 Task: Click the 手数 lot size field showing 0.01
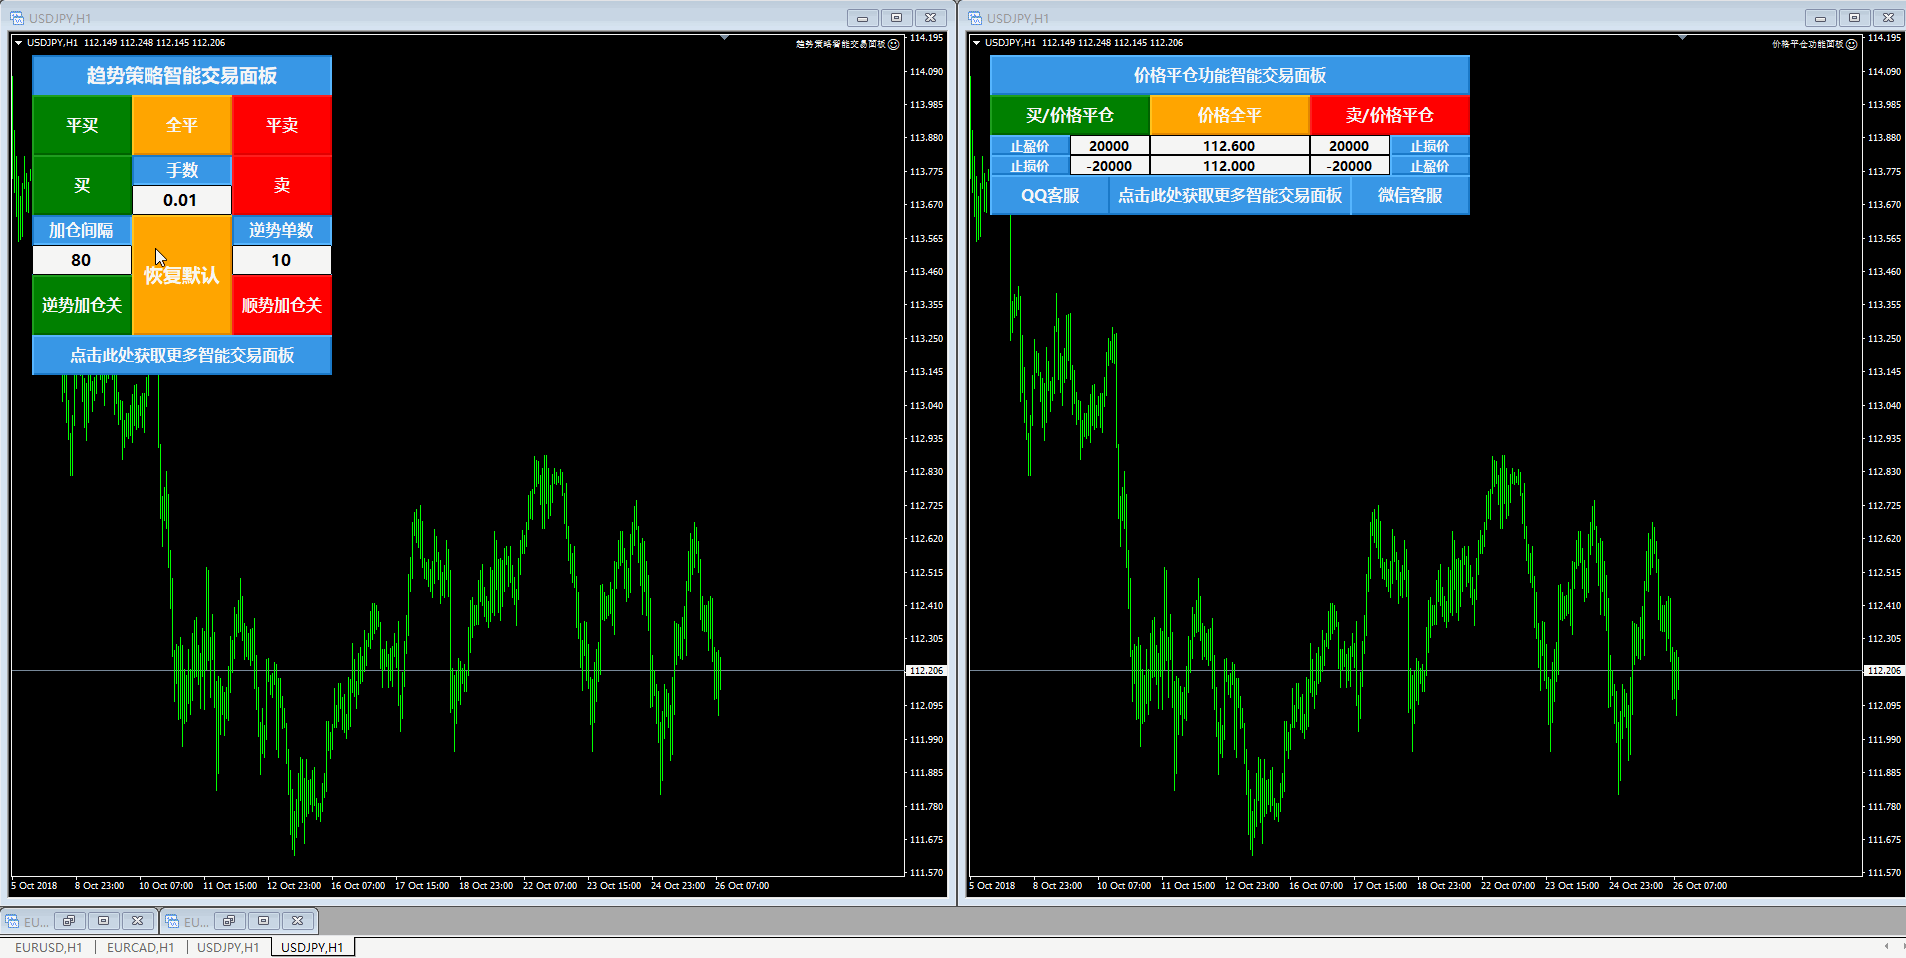[181, 200]
